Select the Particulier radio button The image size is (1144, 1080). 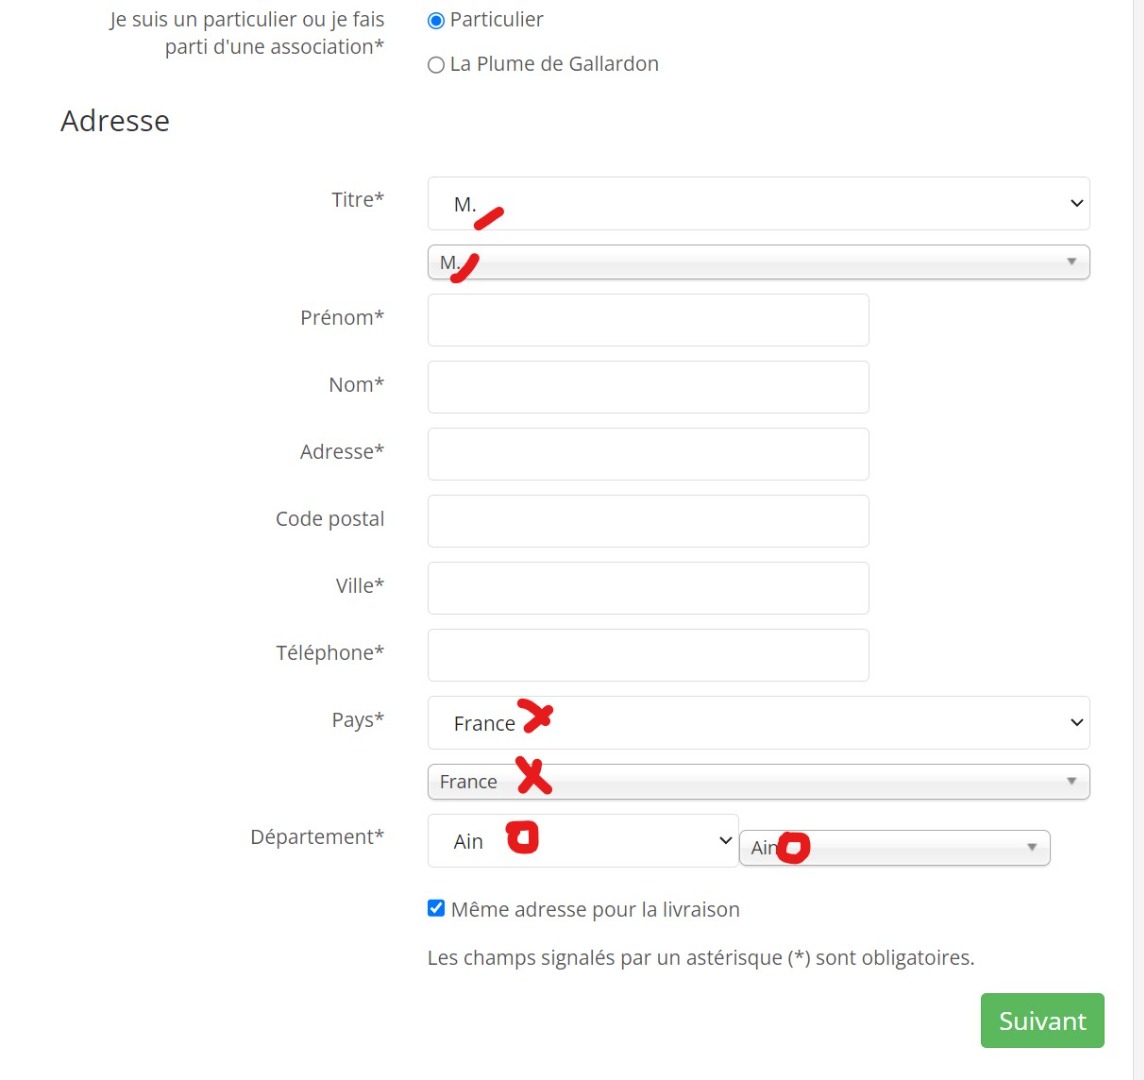point(436,20)
